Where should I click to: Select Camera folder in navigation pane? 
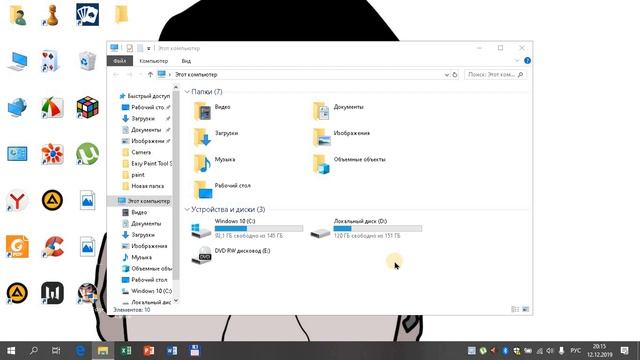137,152
